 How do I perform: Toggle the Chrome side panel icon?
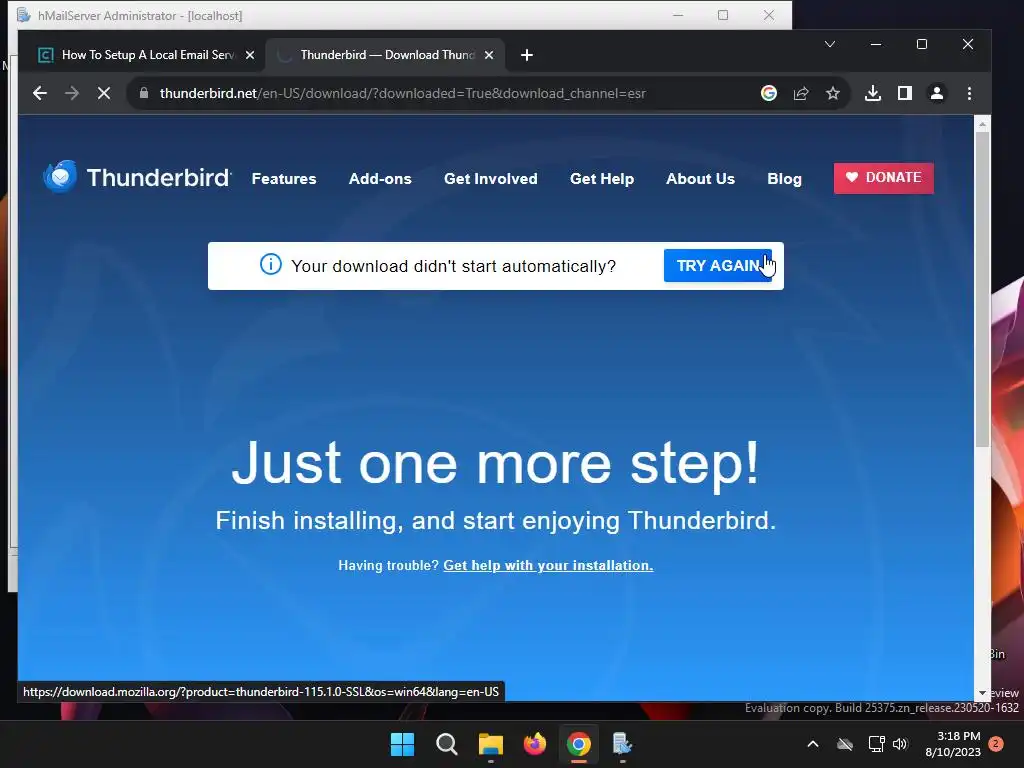point(904,93)
